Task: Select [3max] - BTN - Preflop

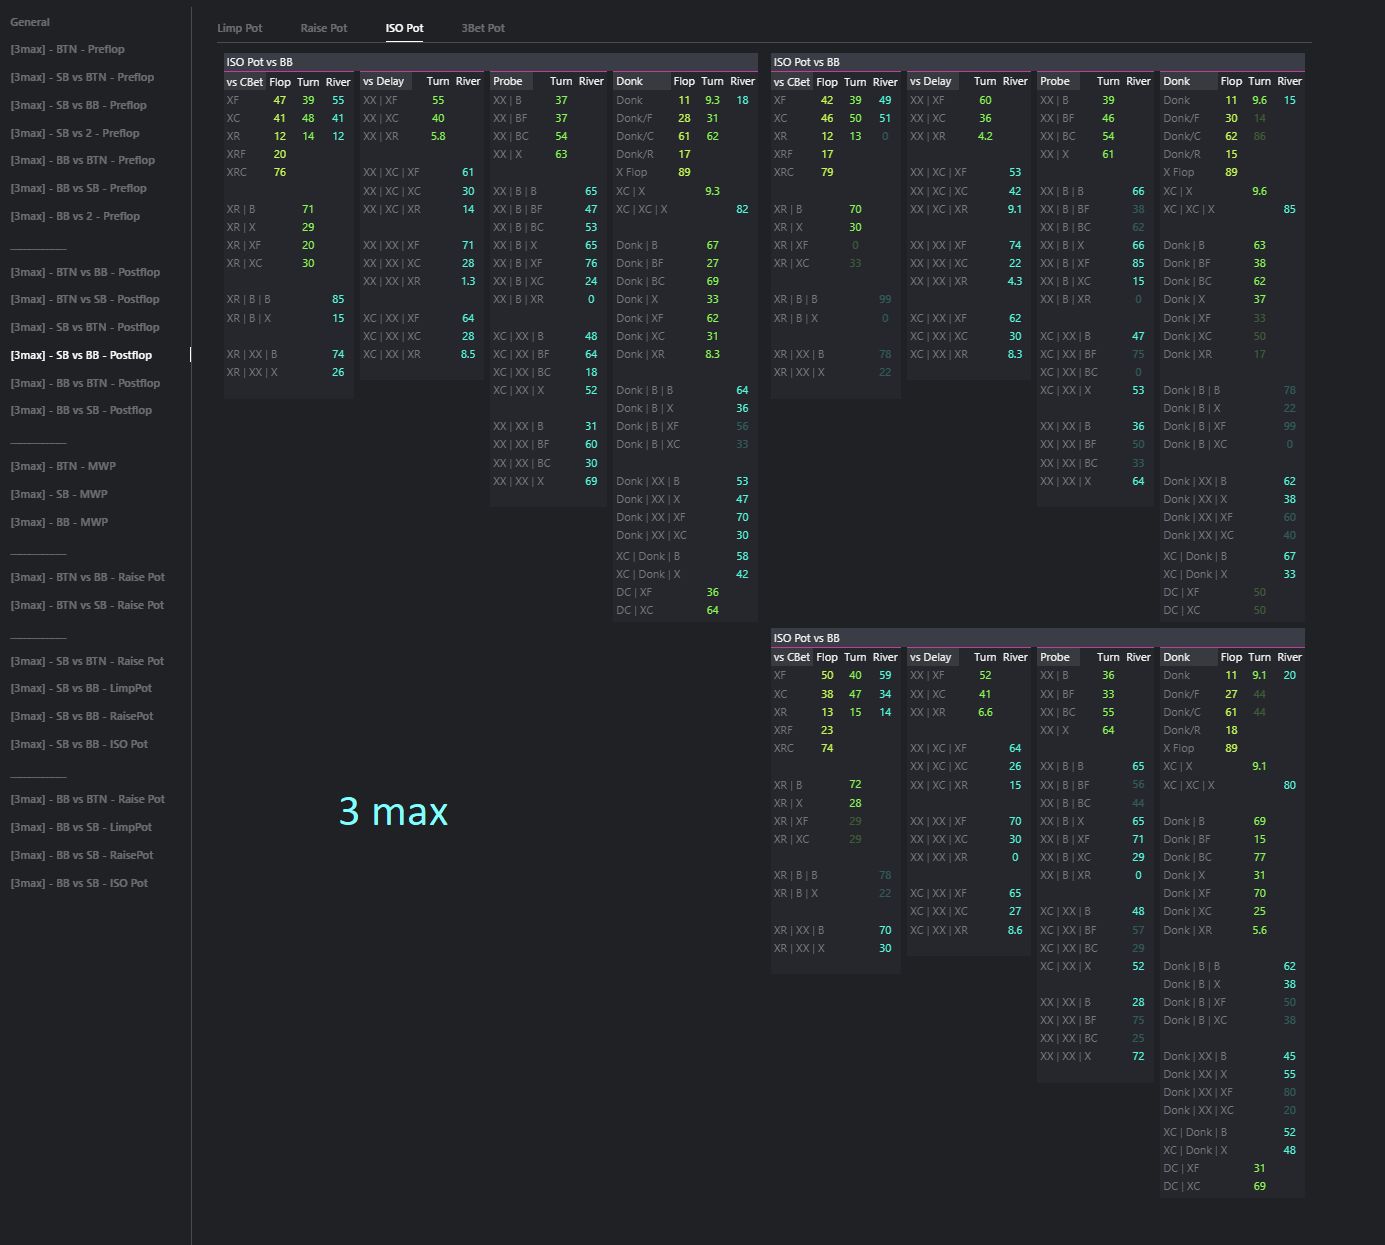Action: pos(67,49)
